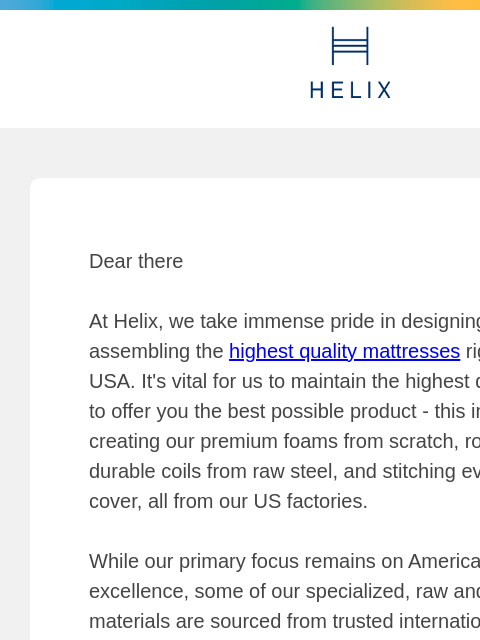Viewport: 480px width, 640px height.
Task: Click the gray background band below the header
Action: [240, 153]
